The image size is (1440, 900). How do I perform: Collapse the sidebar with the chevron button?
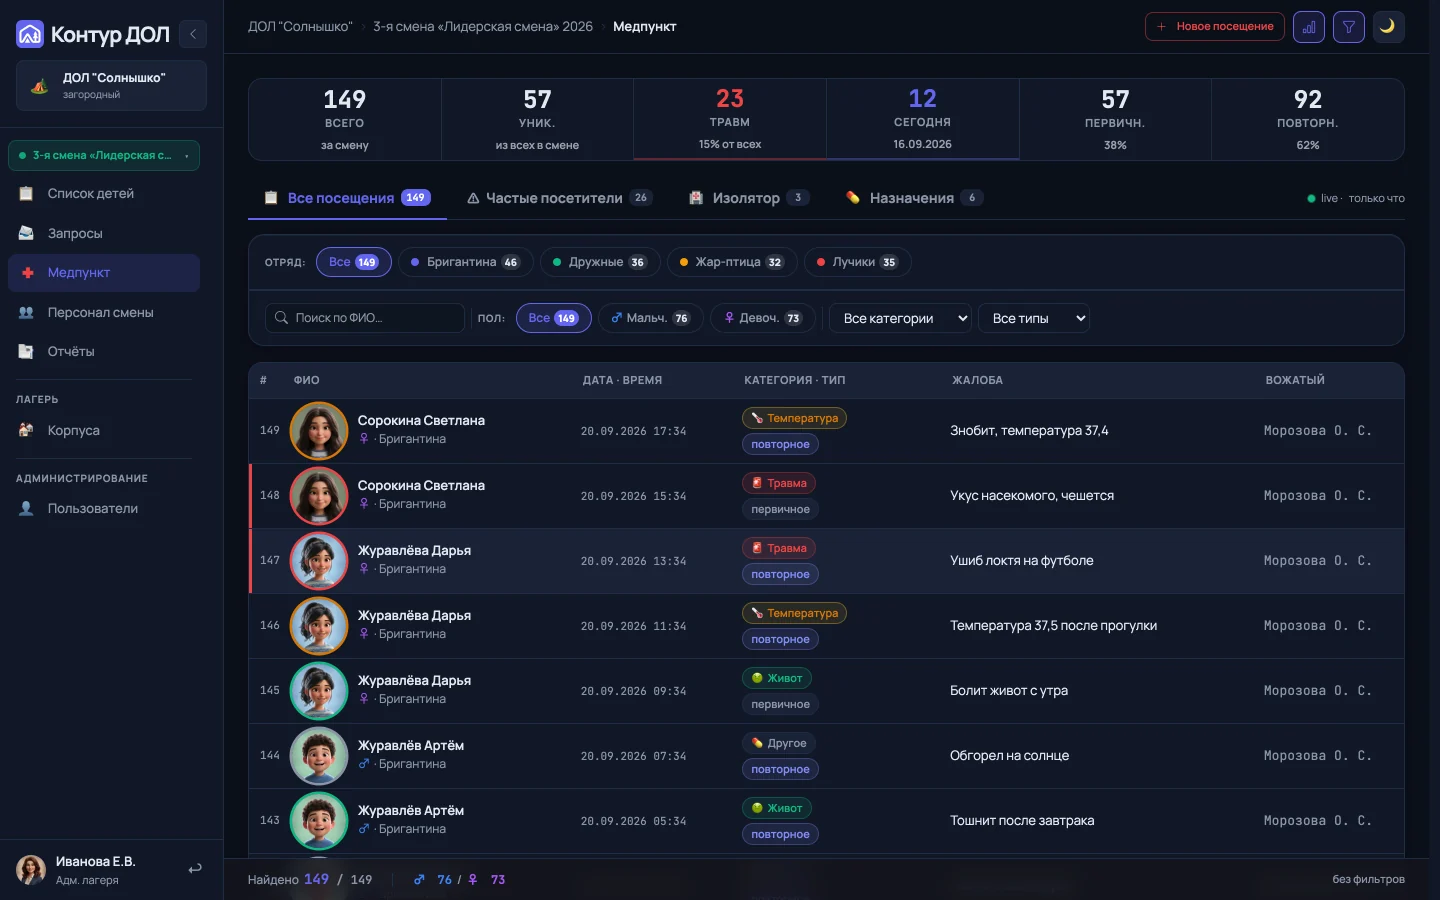coord(193,34)
